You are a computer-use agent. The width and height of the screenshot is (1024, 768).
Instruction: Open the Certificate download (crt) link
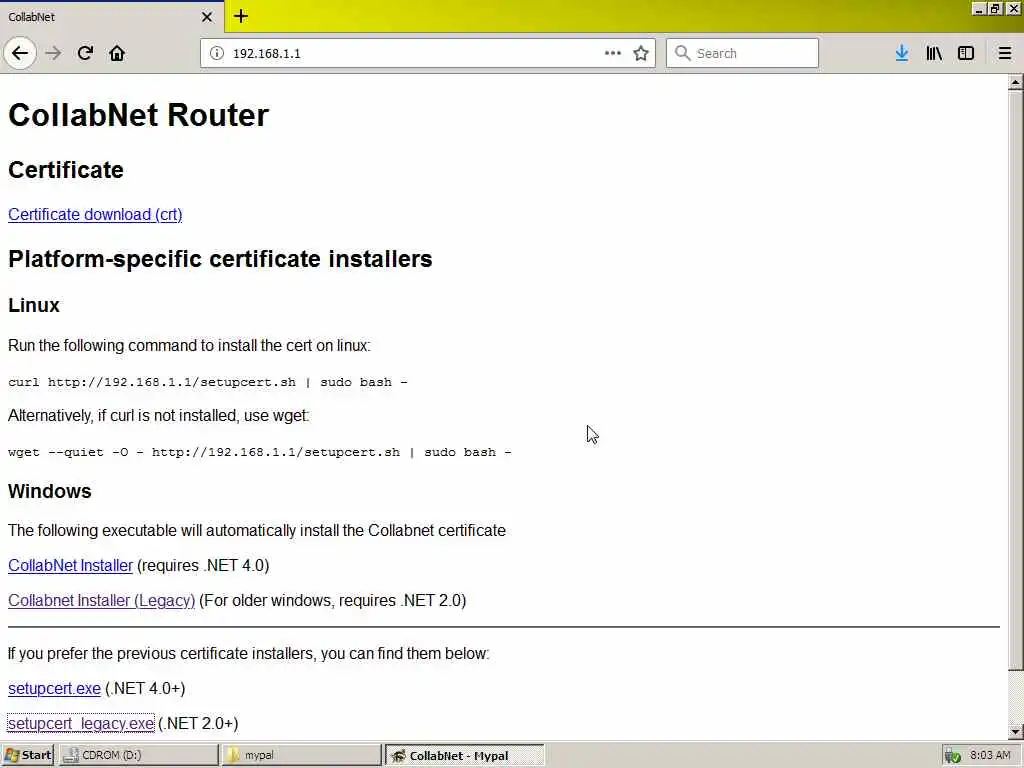point(95,214)
